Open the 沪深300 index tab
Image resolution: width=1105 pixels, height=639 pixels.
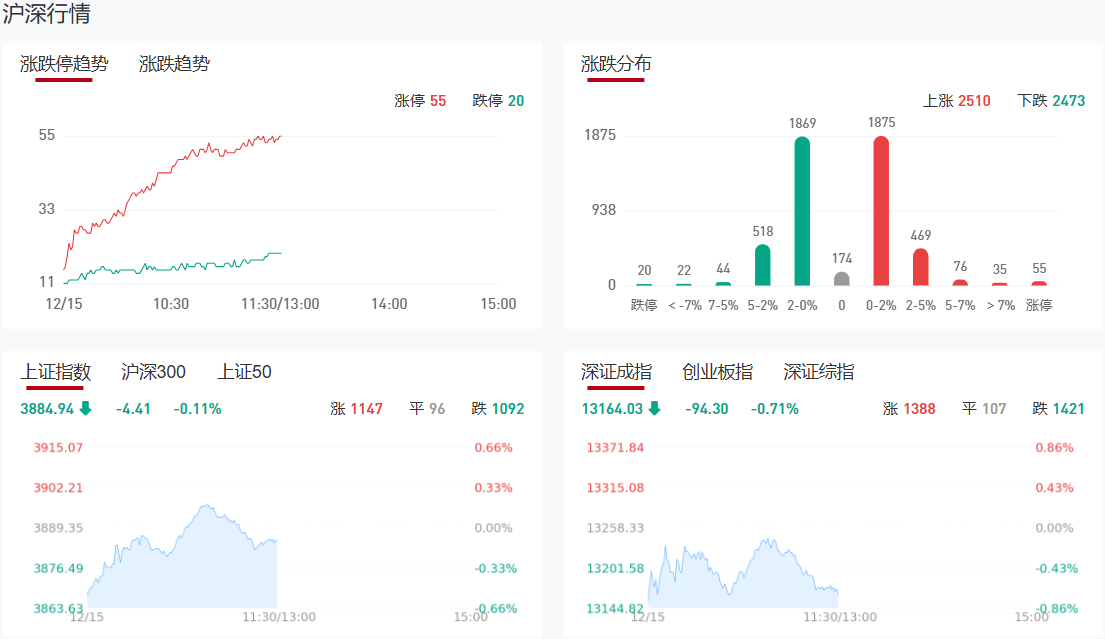(x=153, y=372)
